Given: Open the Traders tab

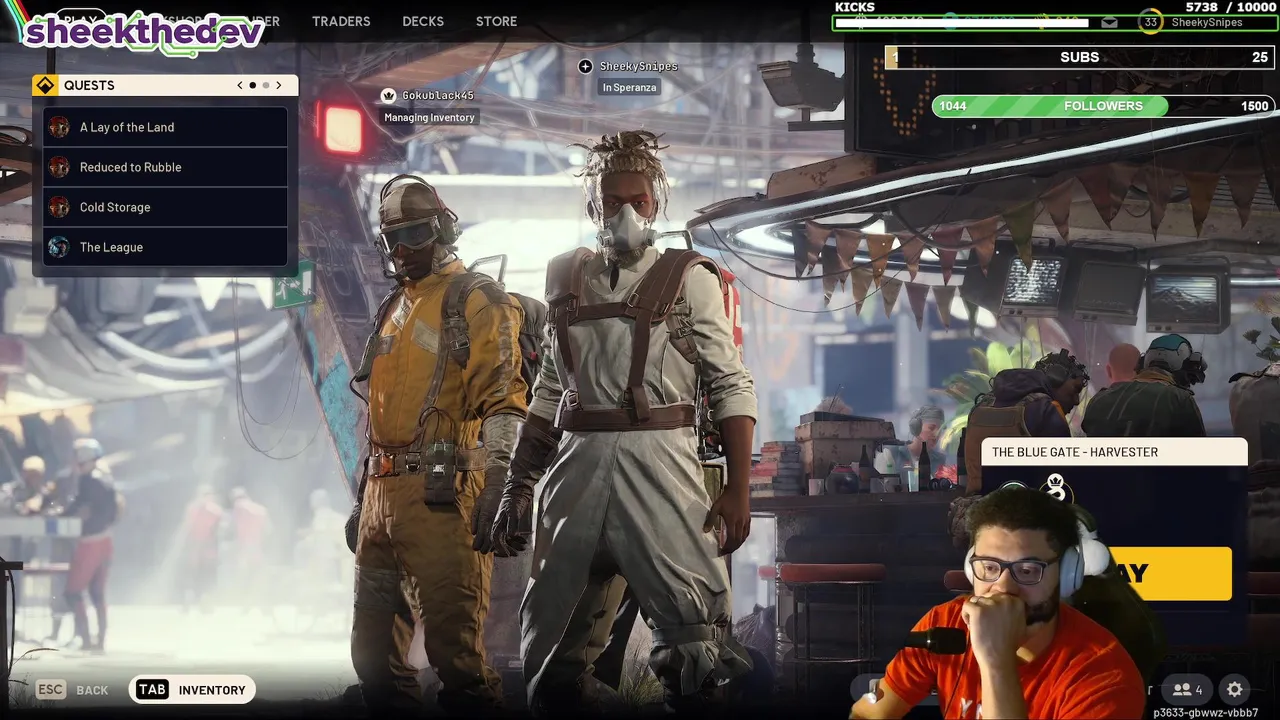Looking at the screenshot, I should click(341, 21).
